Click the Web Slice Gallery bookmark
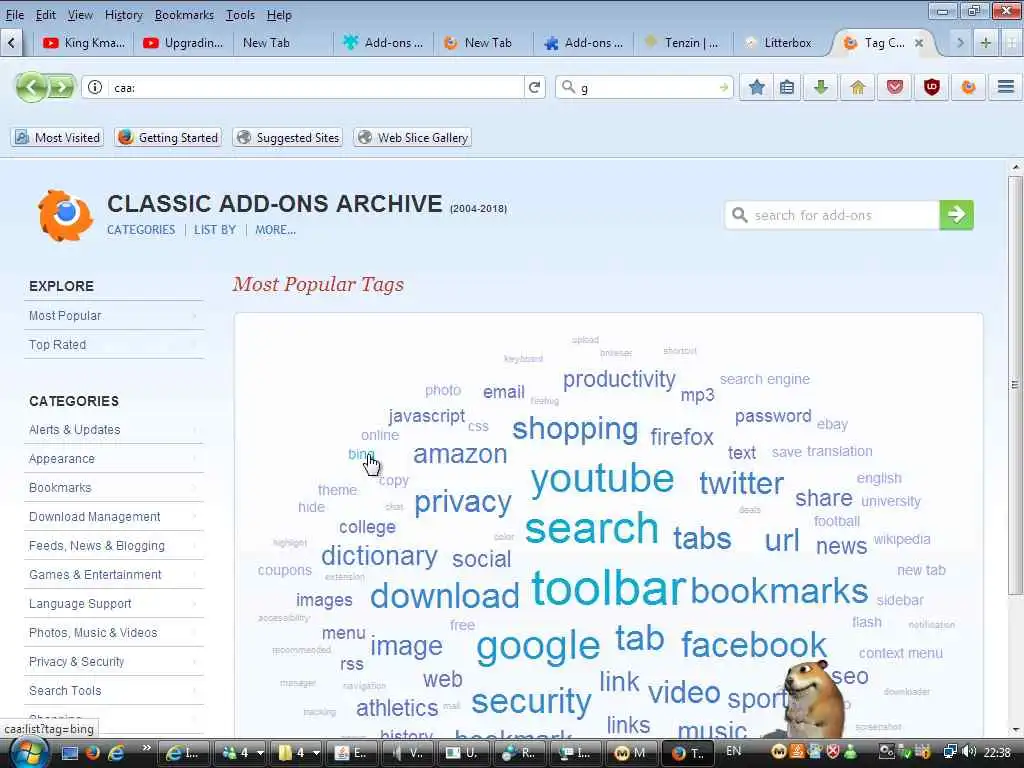This screenshot has height=768, width=1024. click(413, 138)
